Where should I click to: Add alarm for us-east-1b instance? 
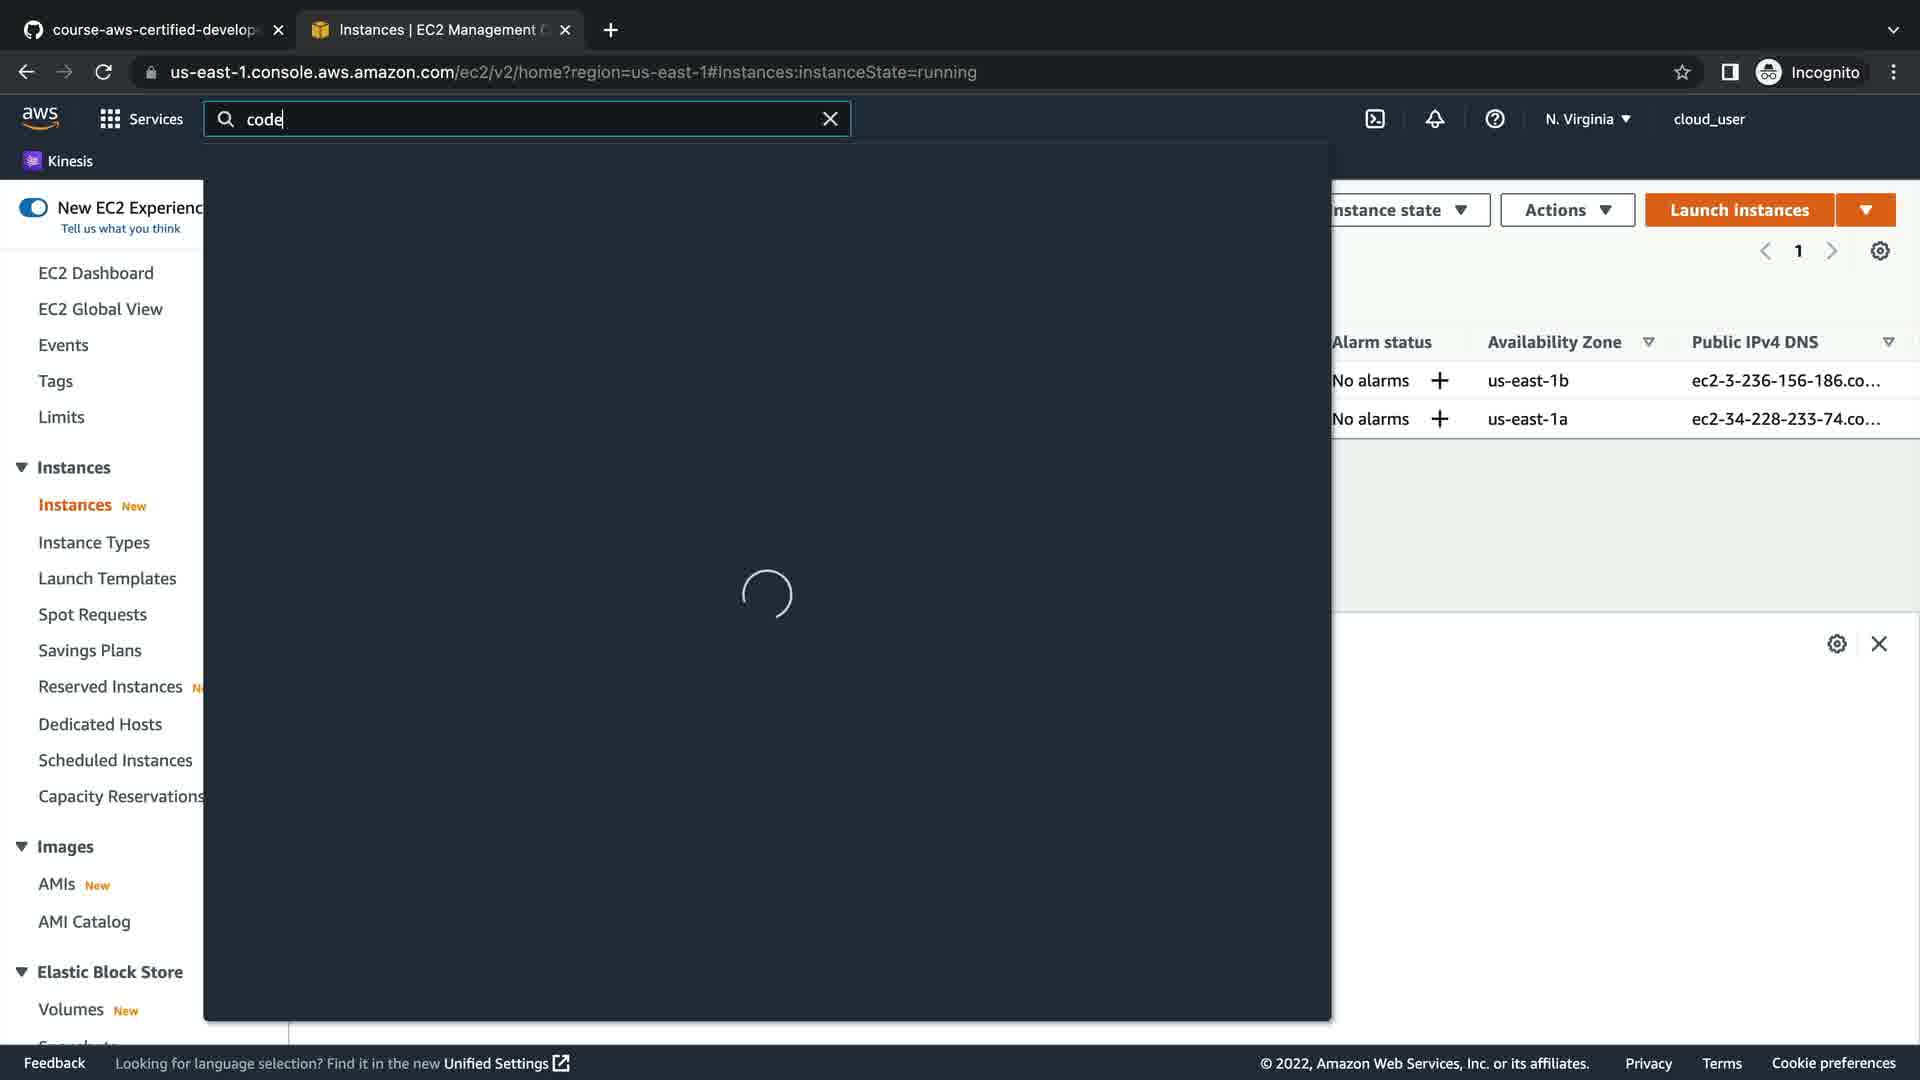[1439, 381]
